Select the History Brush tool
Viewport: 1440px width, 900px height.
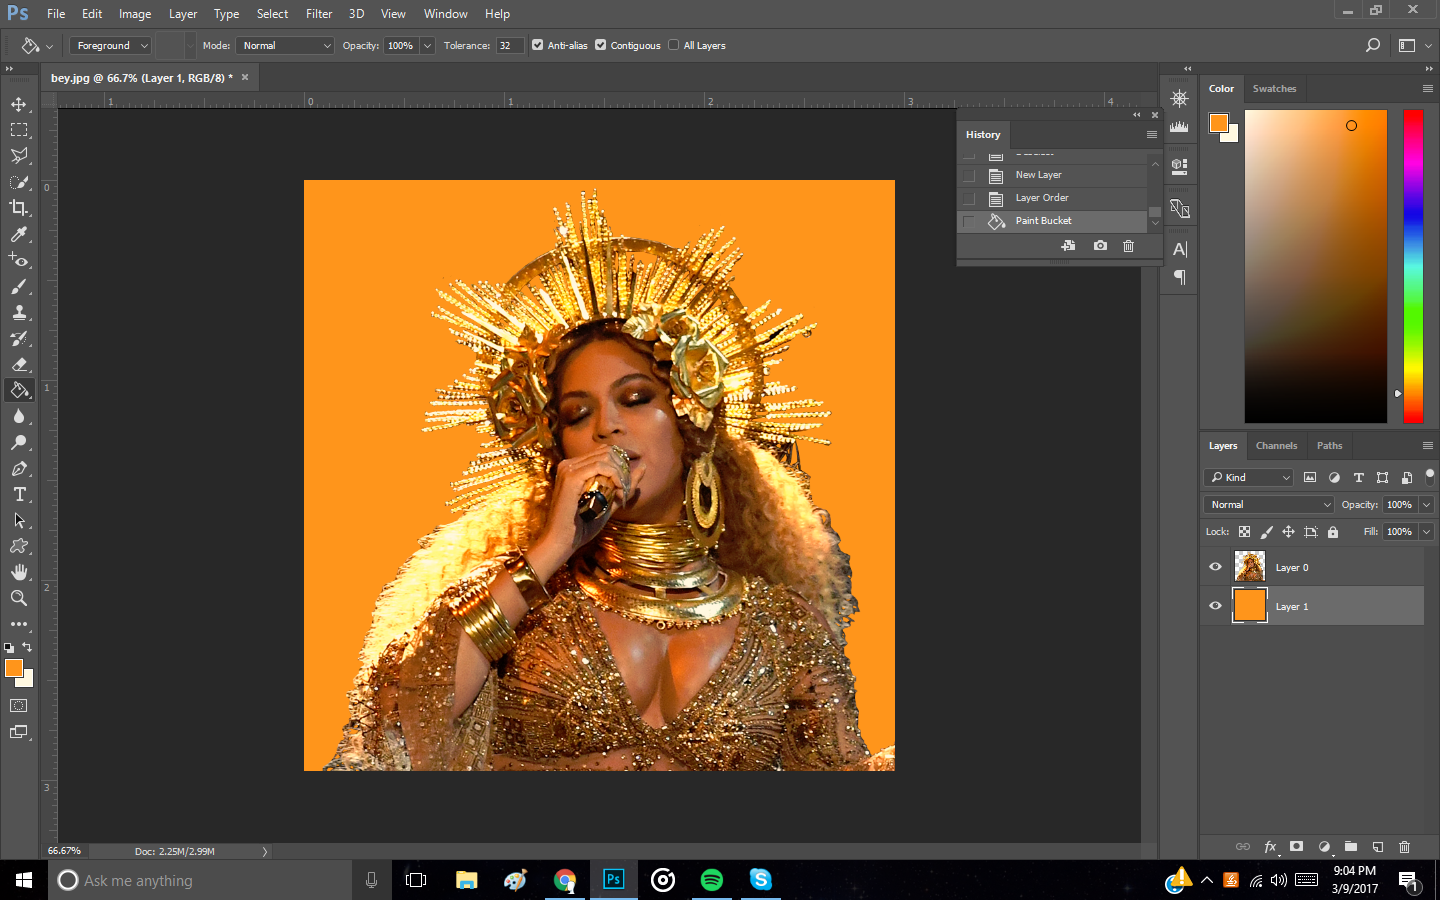point(19,338)
